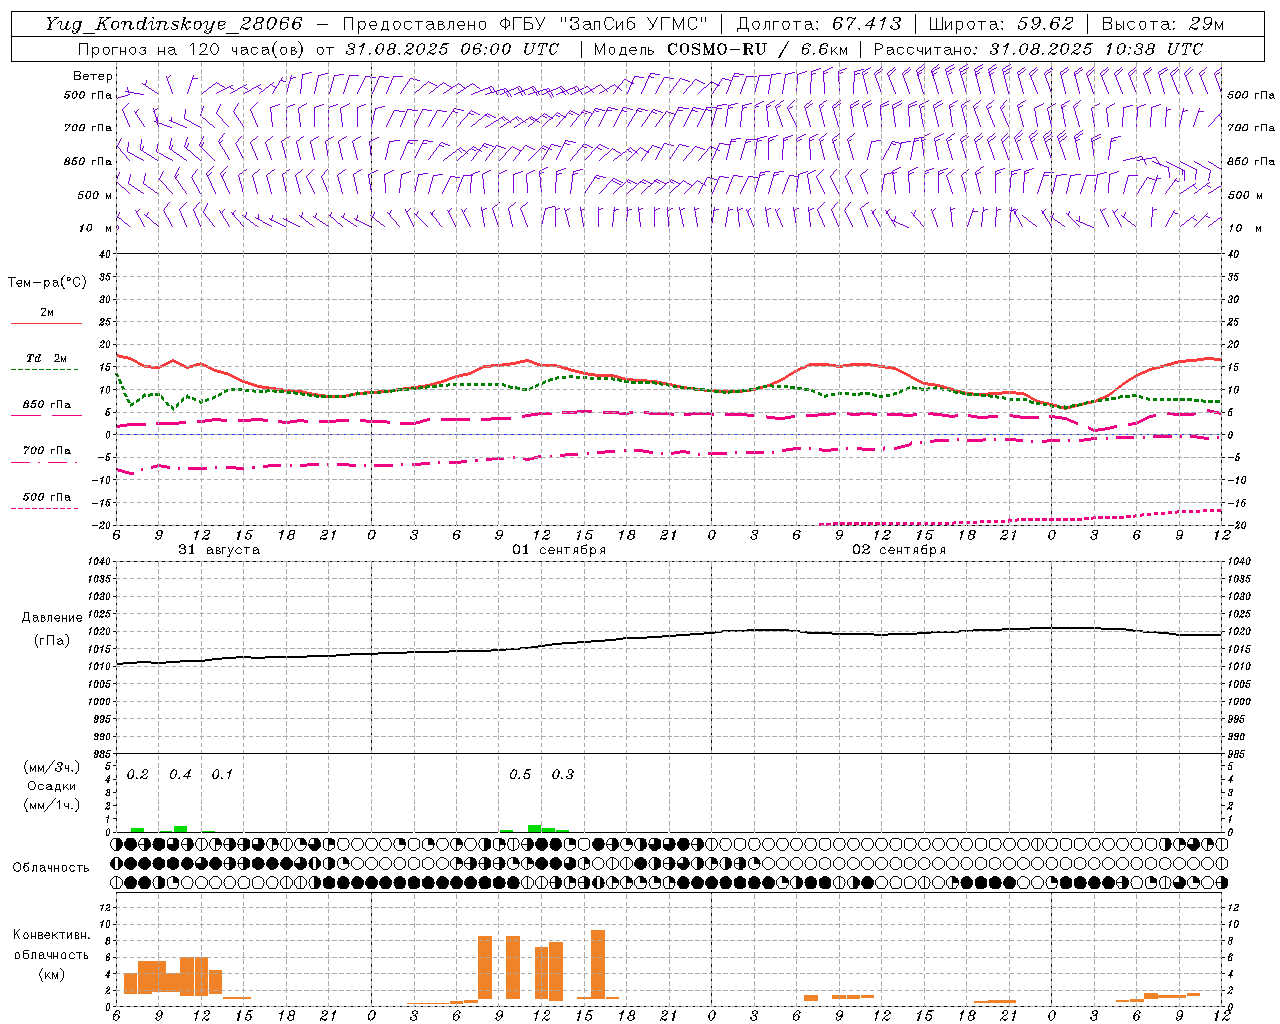The width and height of the screenshot is (1280, 1024).
Task: Click the Модель COSMO-RU / 6.6км text
Action: 721,49
